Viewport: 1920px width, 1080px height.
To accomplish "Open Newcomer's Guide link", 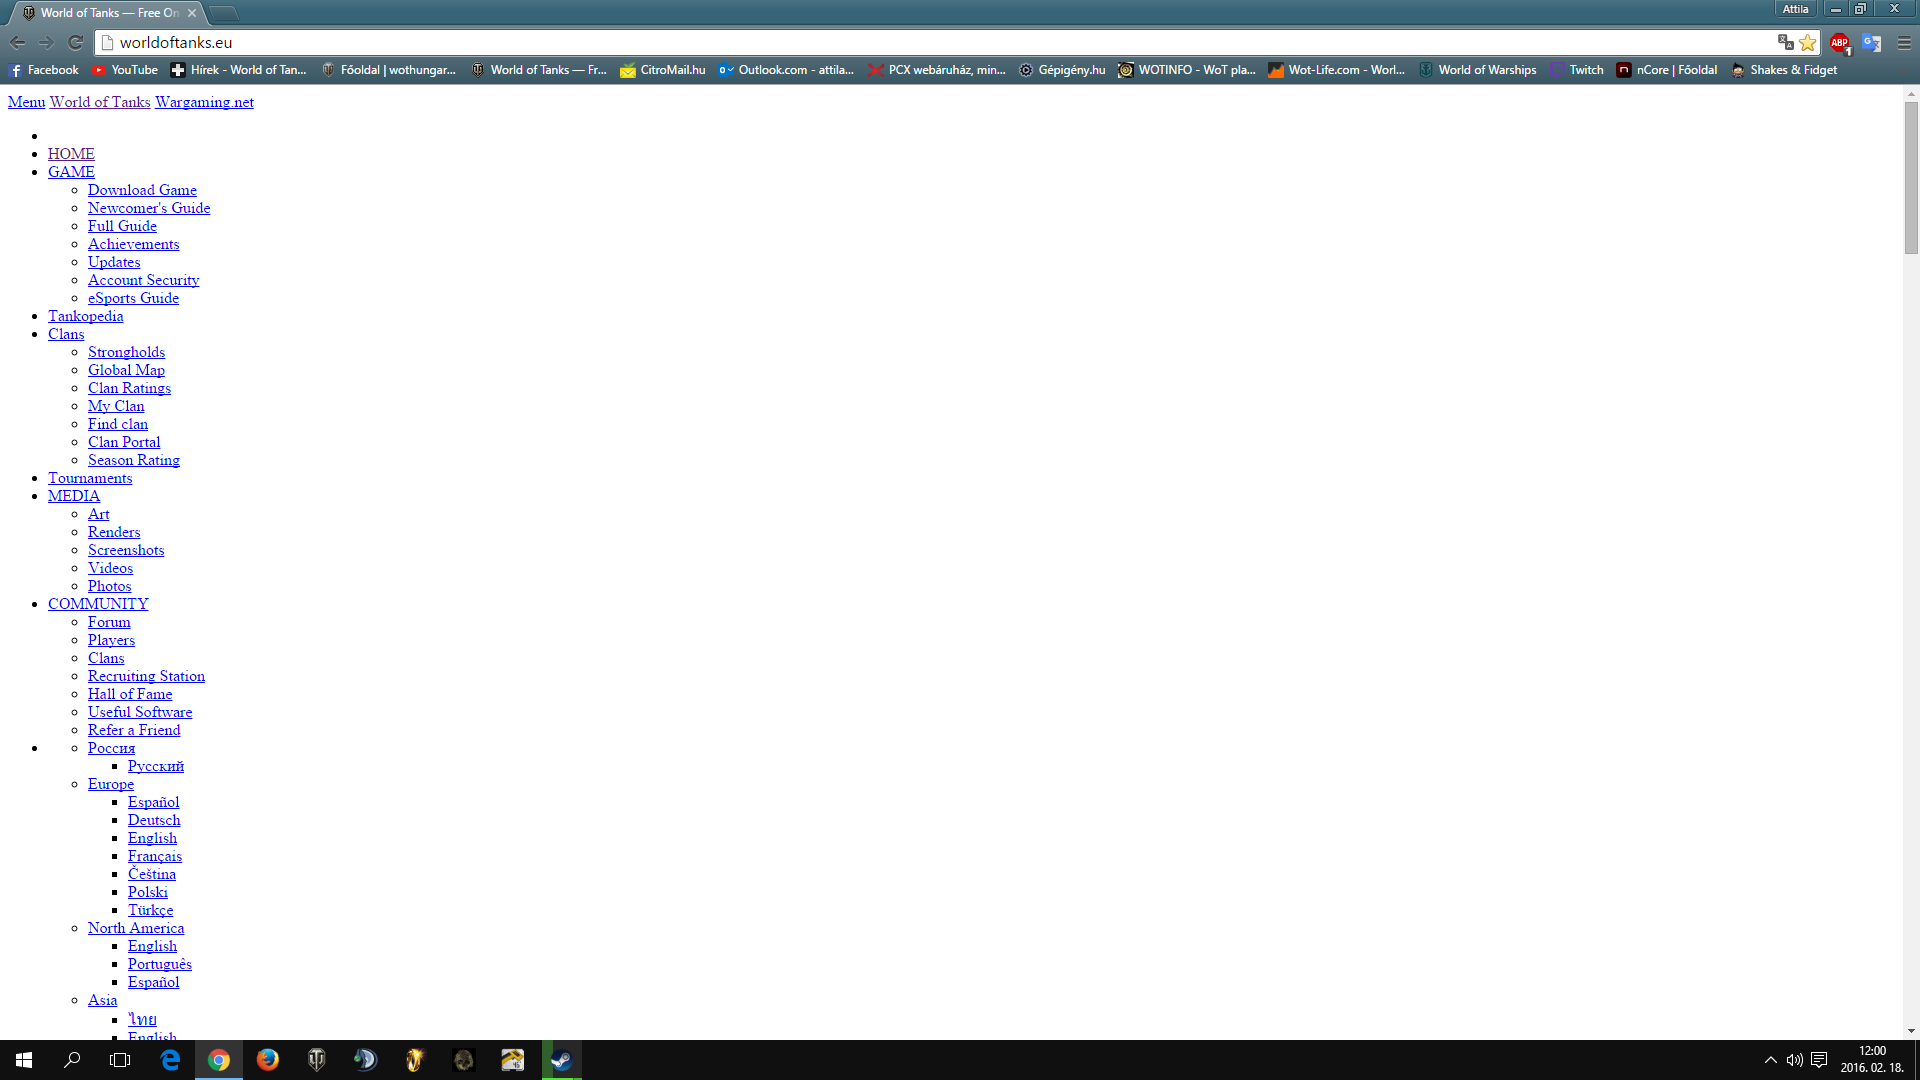I will [x=149, y=208].
